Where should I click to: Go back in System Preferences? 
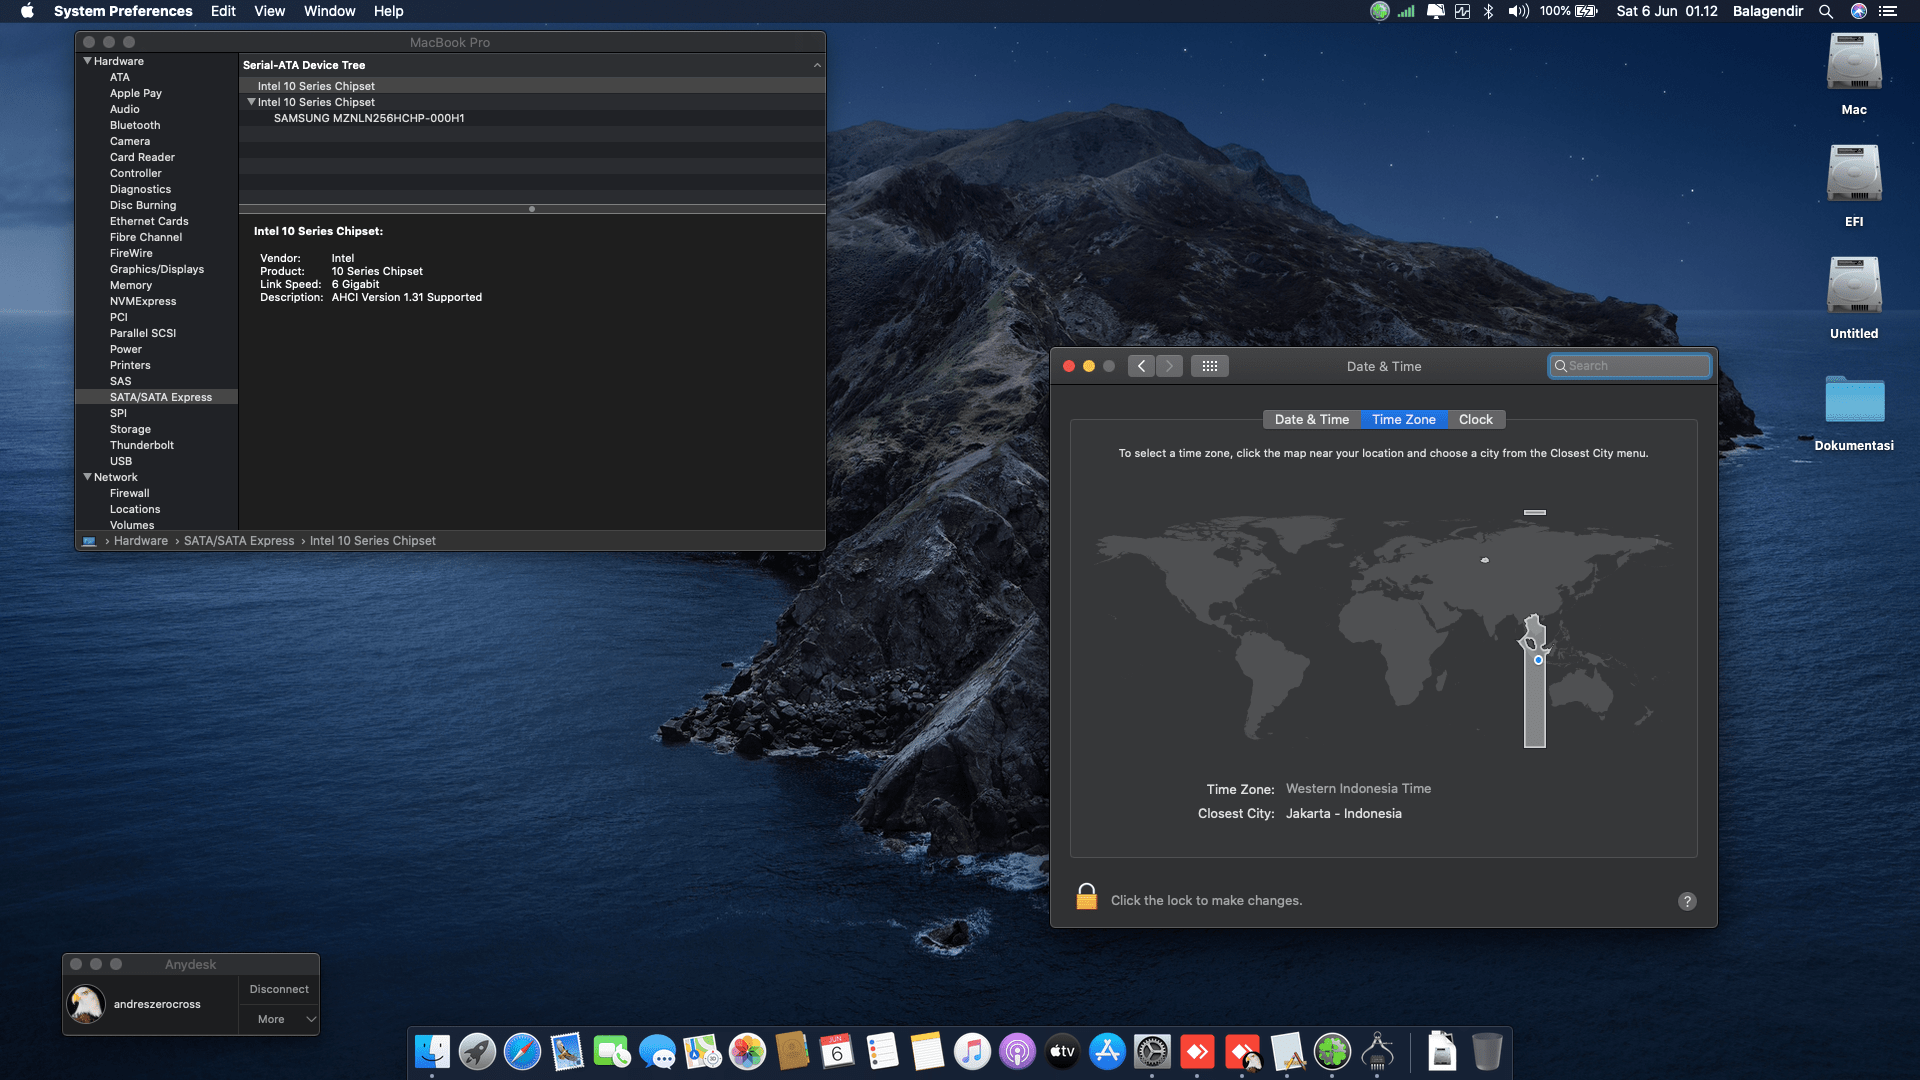(x=1141, y=366)
